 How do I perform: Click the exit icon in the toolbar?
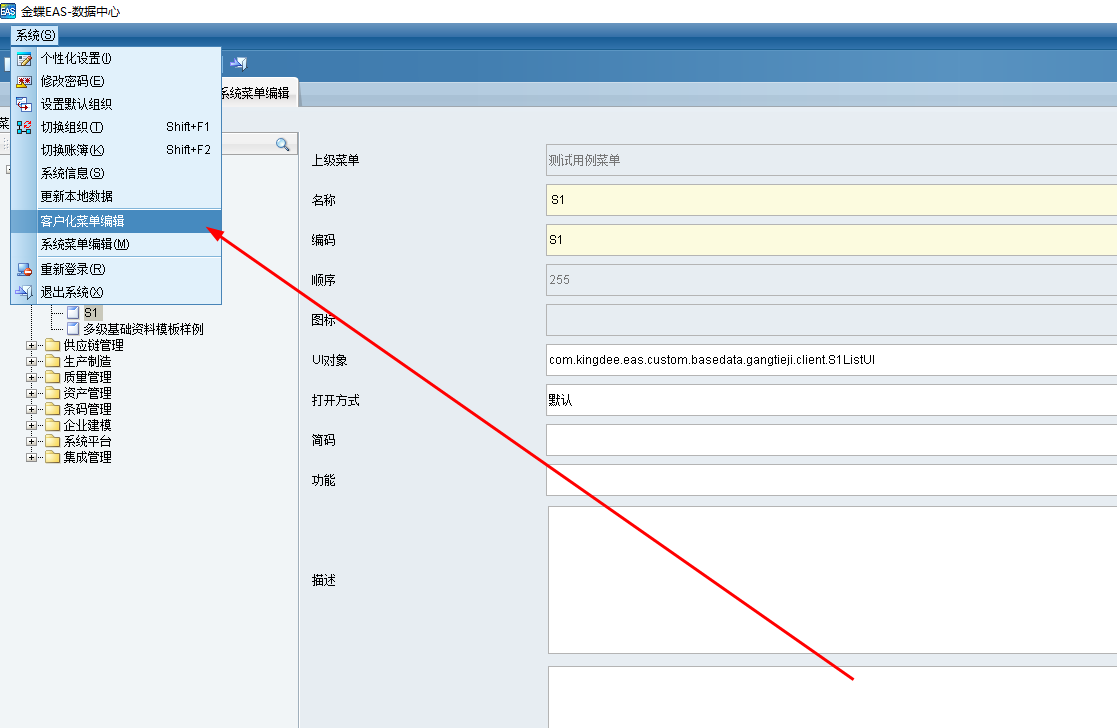point(238,64)
